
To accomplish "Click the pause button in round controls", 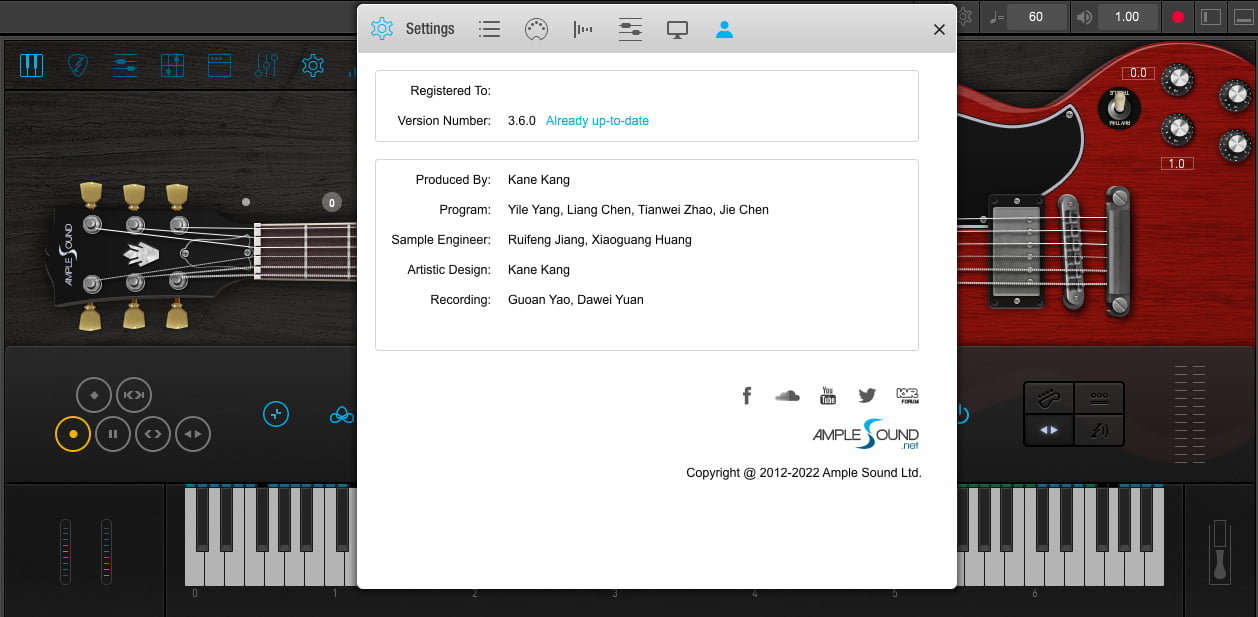I will coord(113,434).
